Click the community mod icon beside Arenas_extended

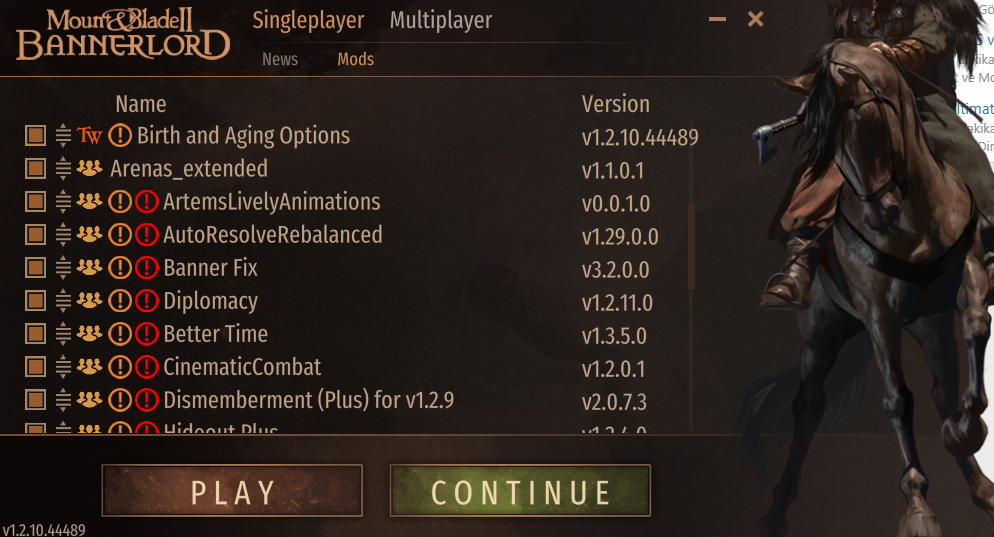click(89, 168)
